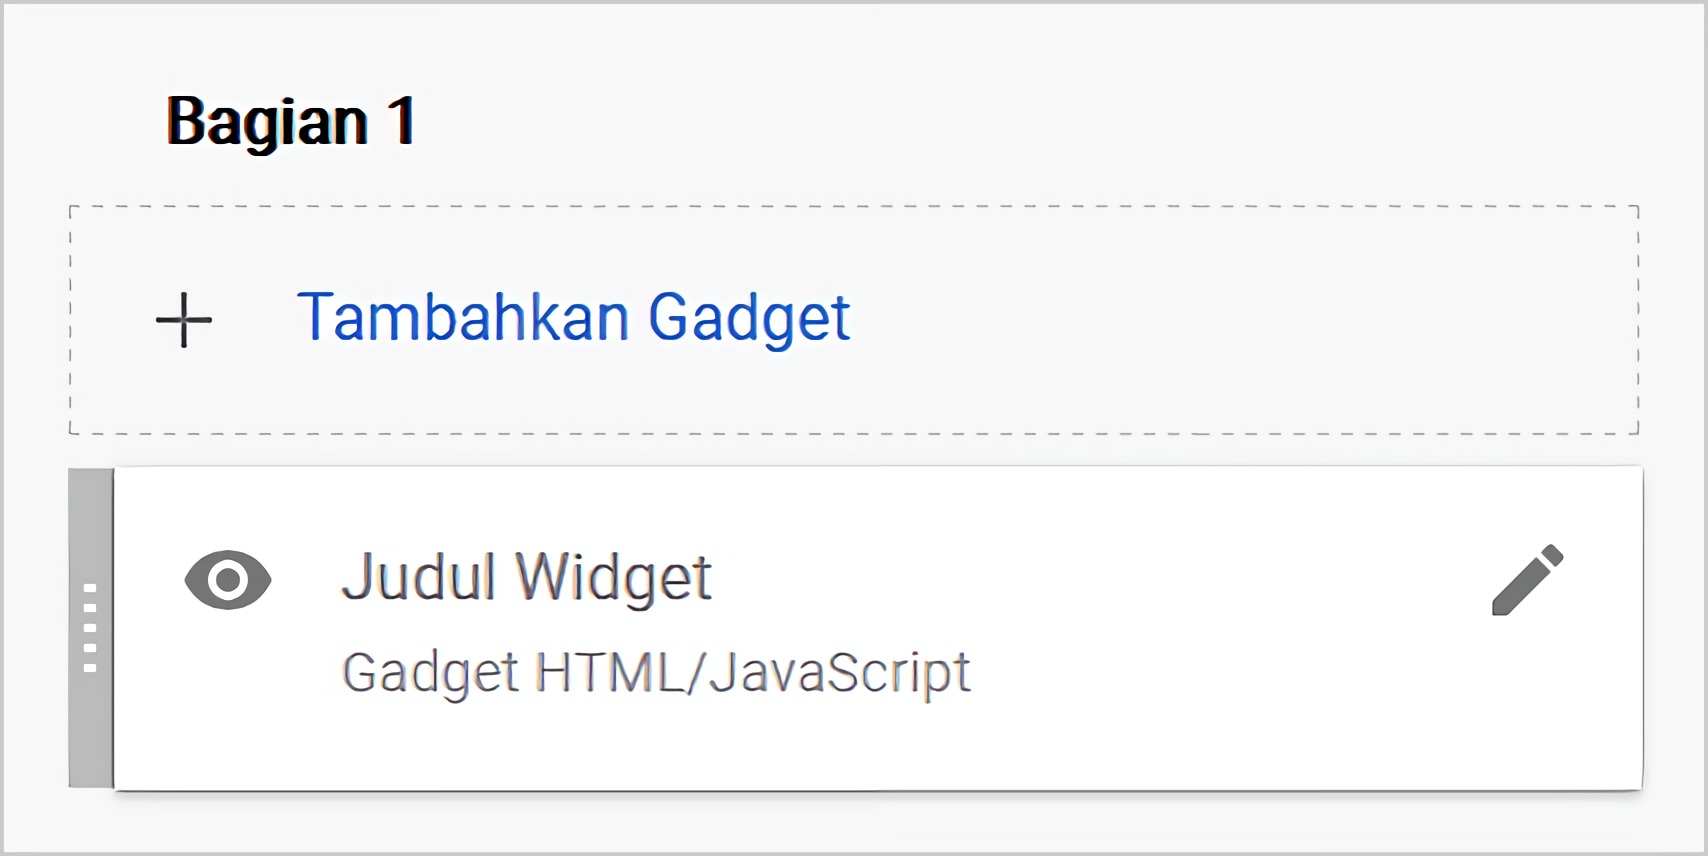Select the Judul Widget title text
Screen dimensions: 1708x856
pyautogui.click(x=526, y=577)
